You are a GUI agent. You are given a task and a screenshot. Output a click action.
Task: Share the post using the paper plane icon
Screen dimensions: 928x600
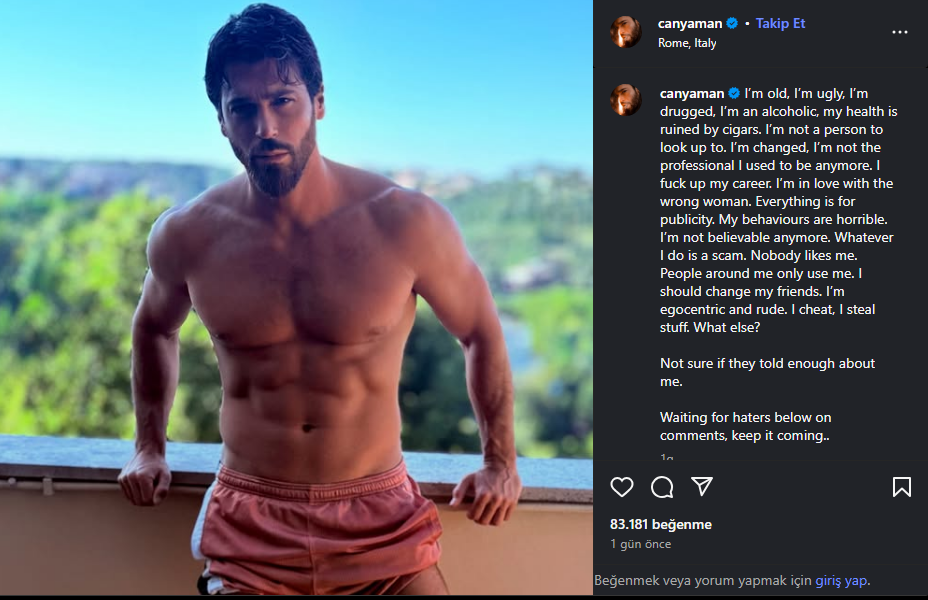point(702,486)
